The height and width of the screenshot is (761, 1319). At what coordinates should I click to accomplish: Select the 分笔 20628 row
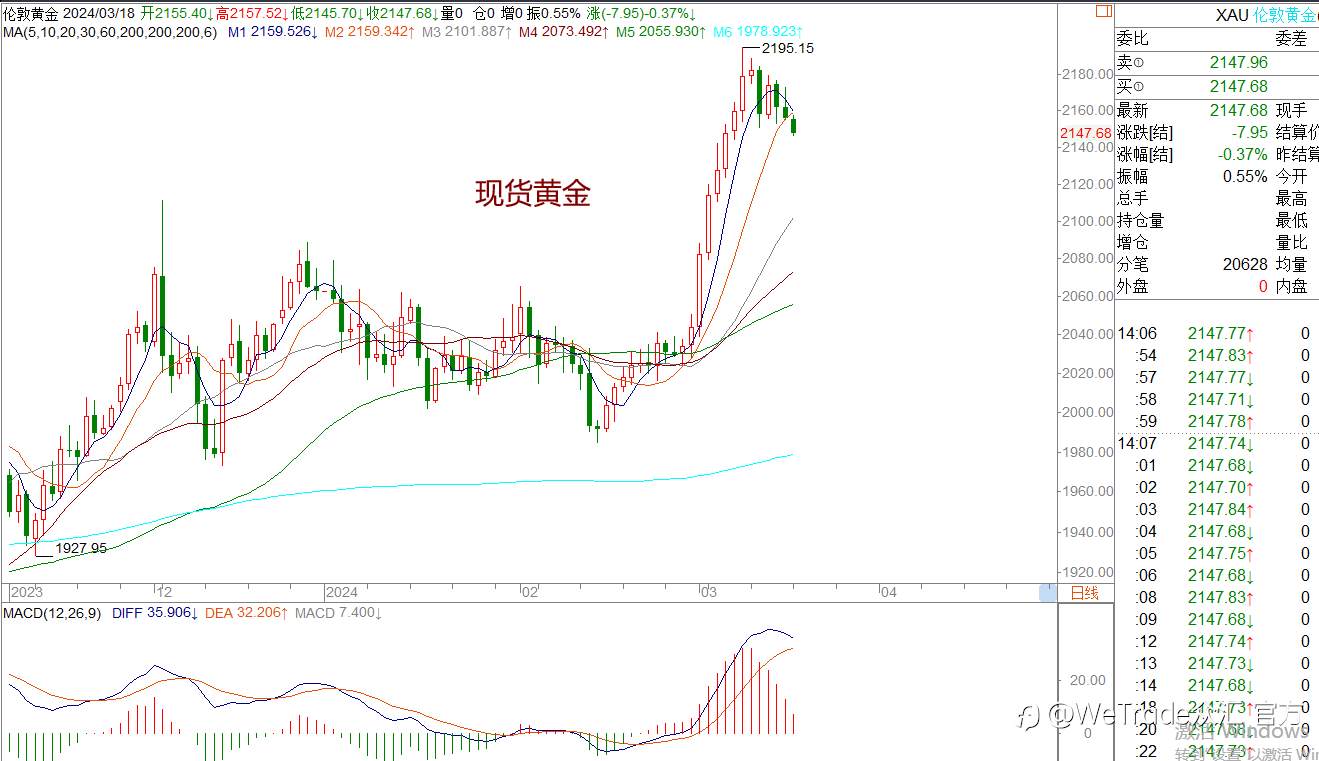click(1192, 264)
